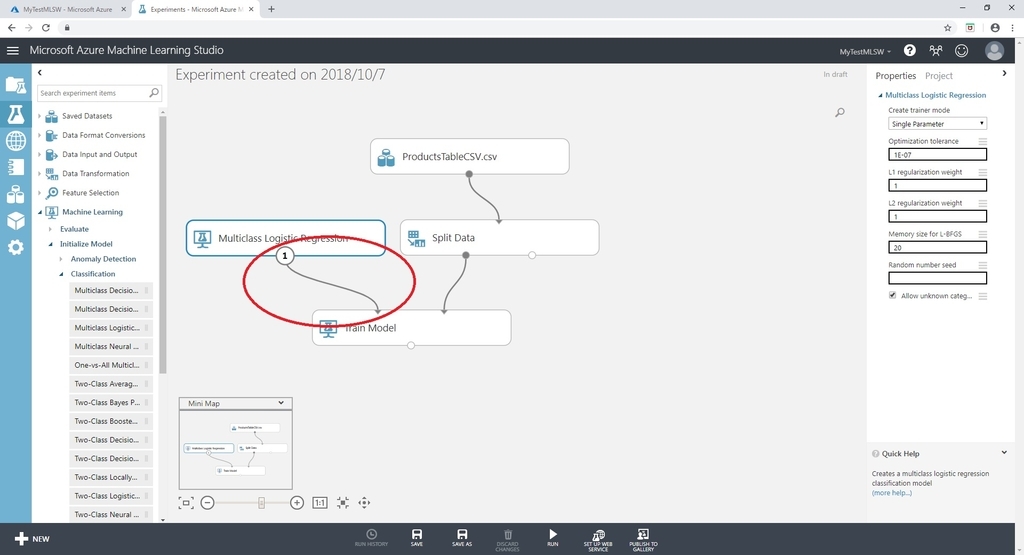The width and height of the screenshot is (1024, 555).
Task: Select ProductsTableCSV.csv module on canvas
Action: point(470,156)
